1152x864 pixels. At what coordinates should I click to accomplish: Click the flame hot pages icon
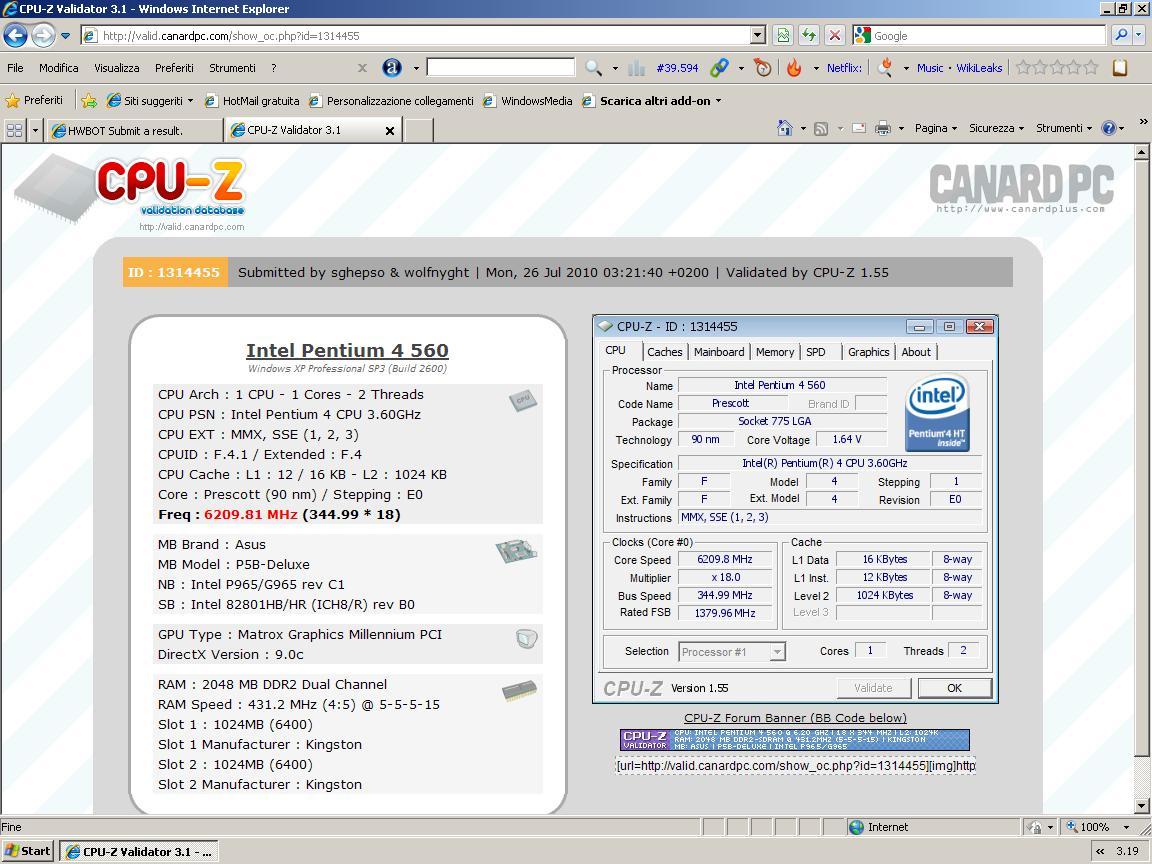pyautogui.click(x=794, y=68)
